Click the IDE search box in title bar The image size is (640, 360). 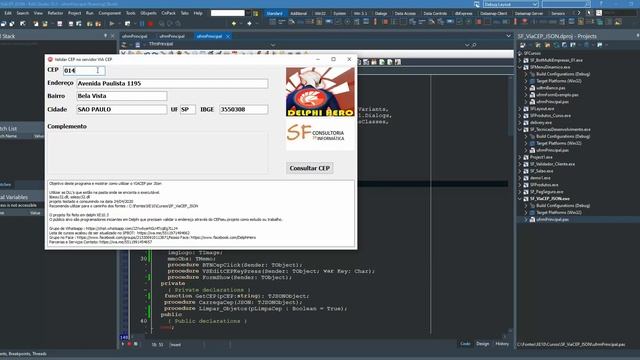click(566, 4)
